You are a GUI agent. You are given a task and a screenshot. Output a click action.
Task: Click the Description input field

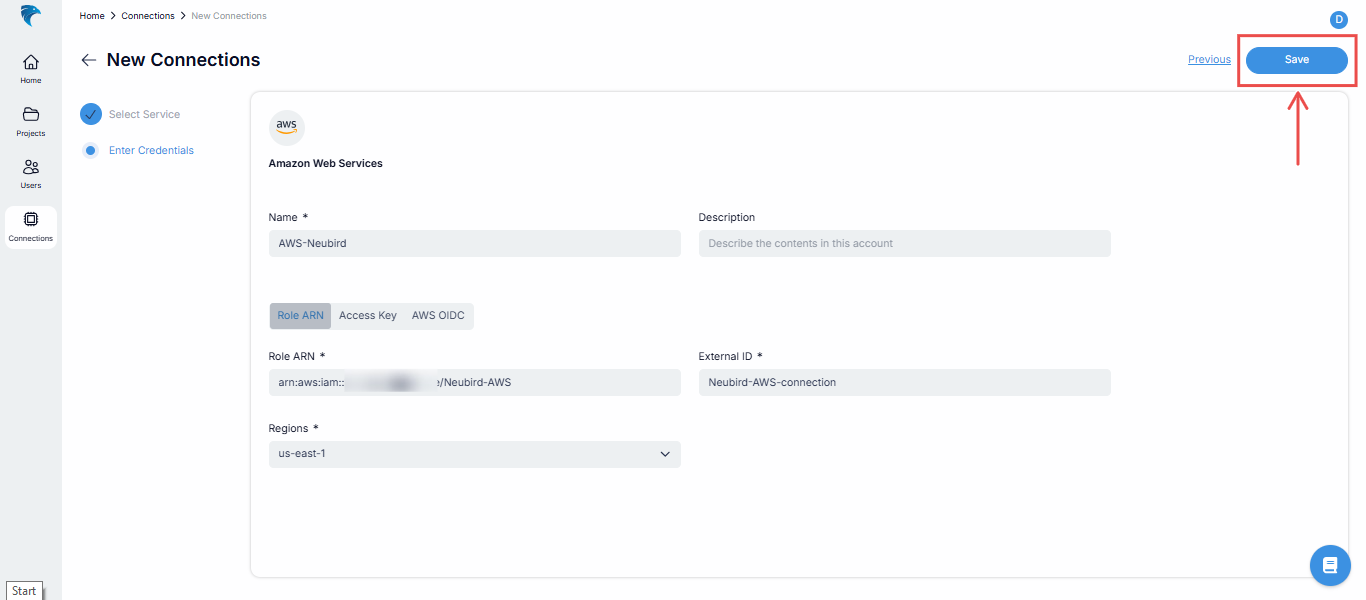tap(904, 243)
